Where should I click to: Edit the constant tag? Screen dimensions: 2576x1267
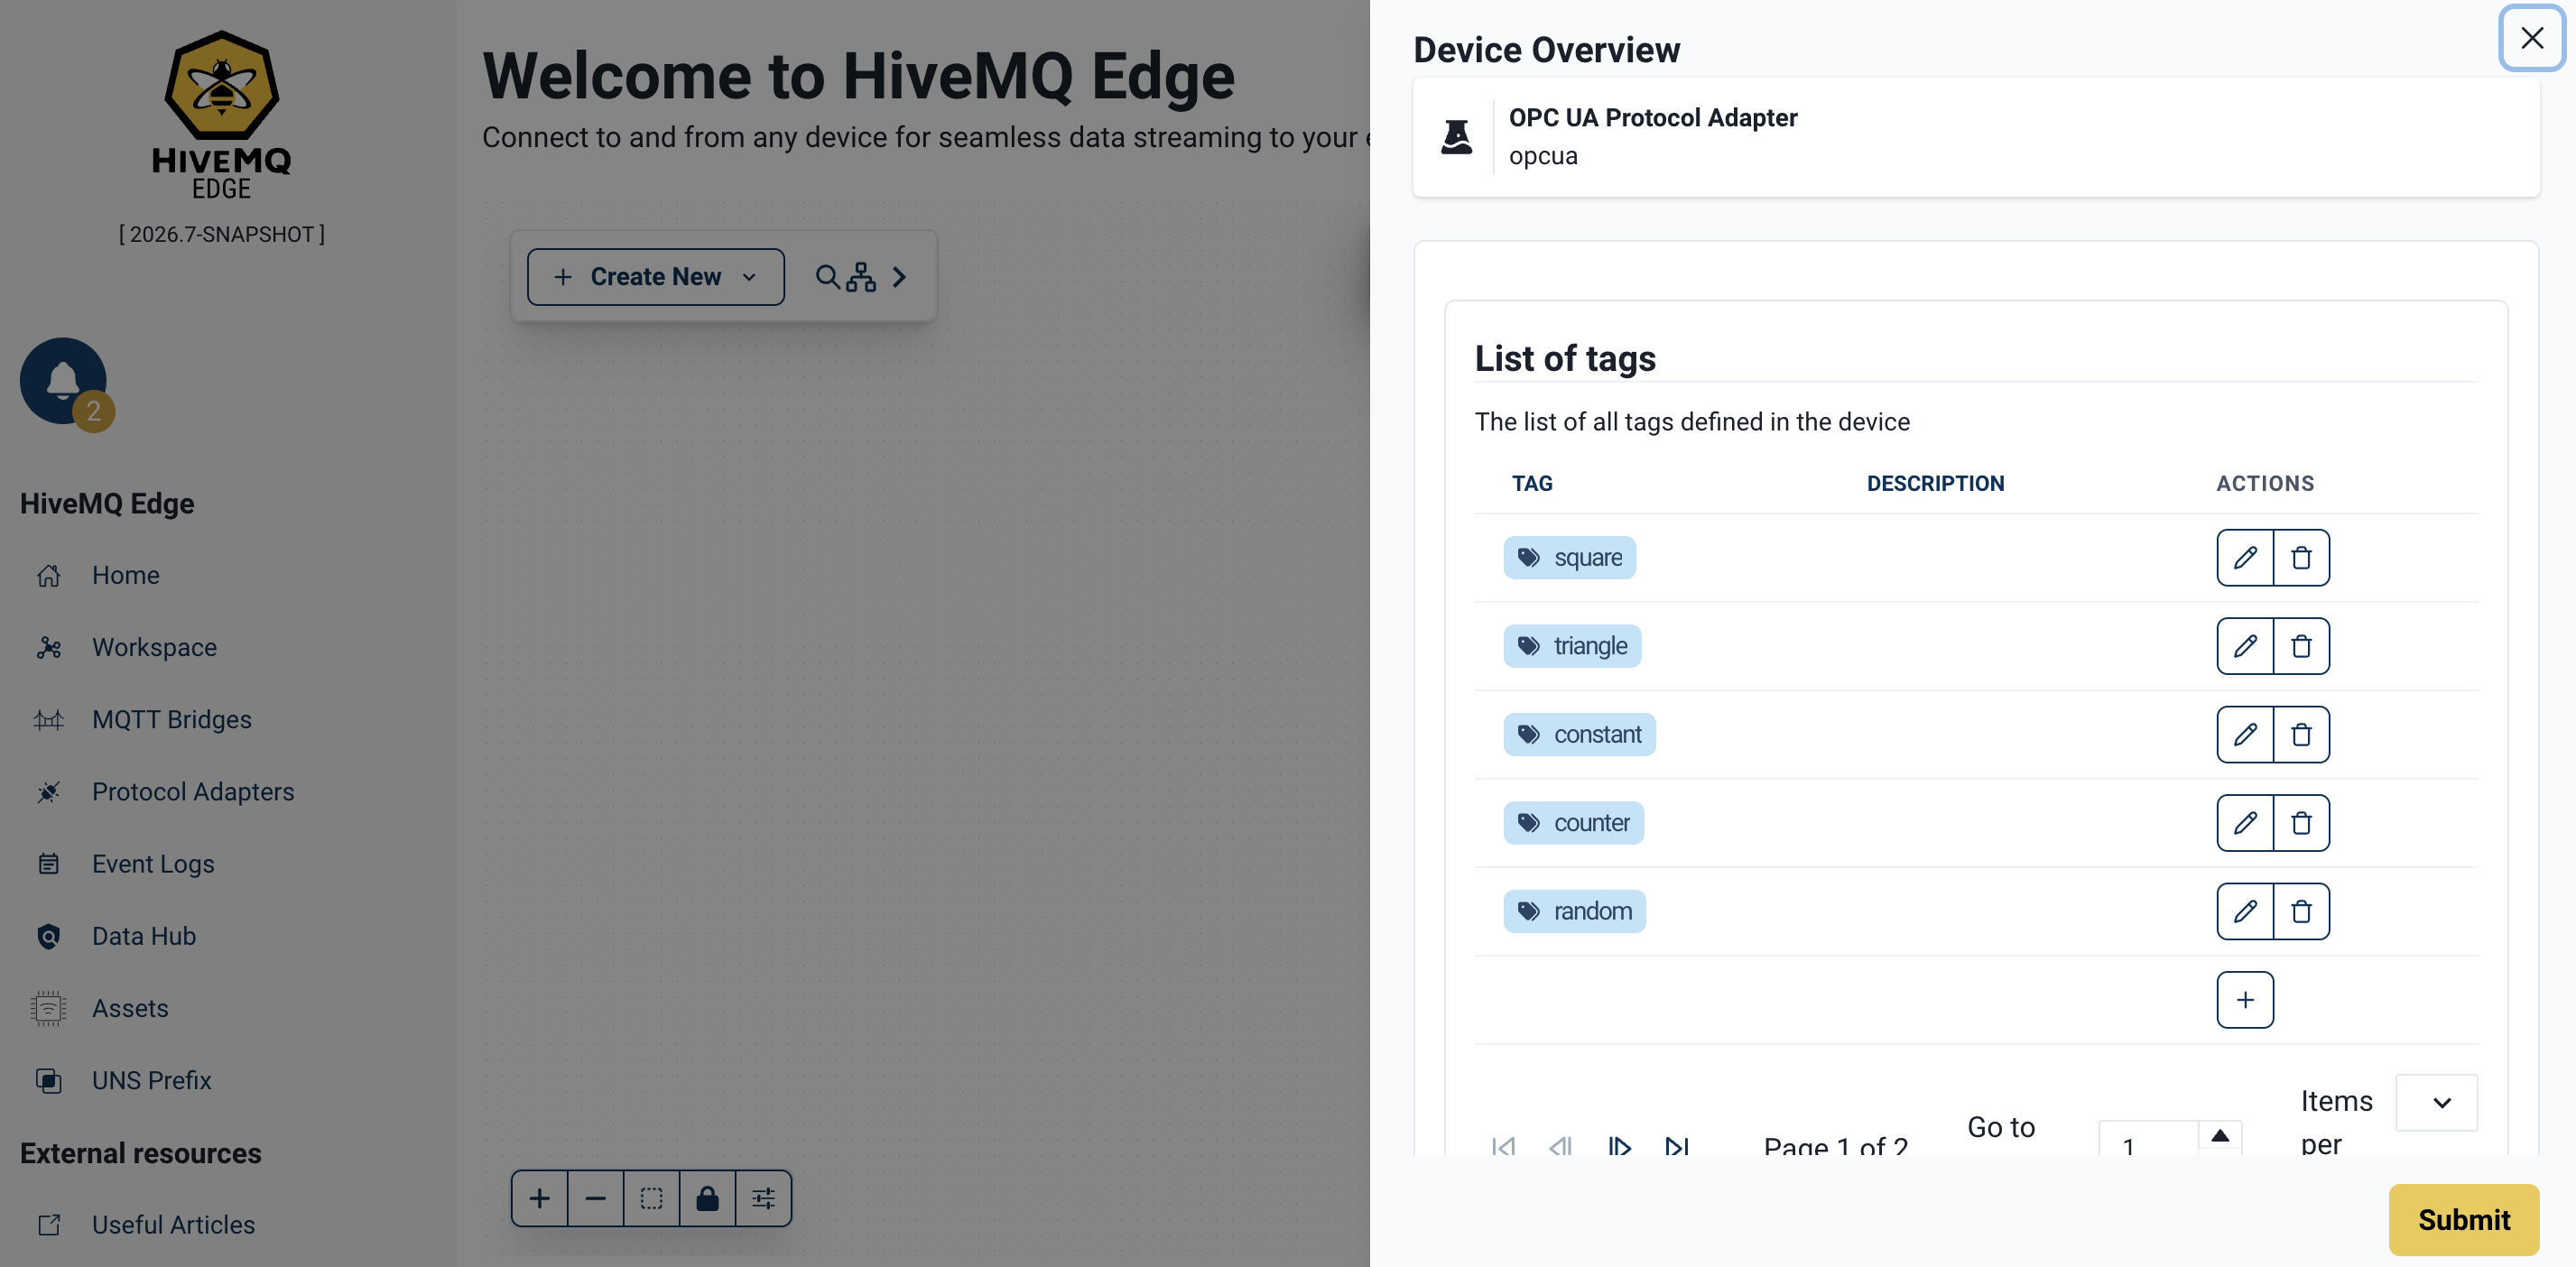pyautogui.click(x=2244, y=734)
